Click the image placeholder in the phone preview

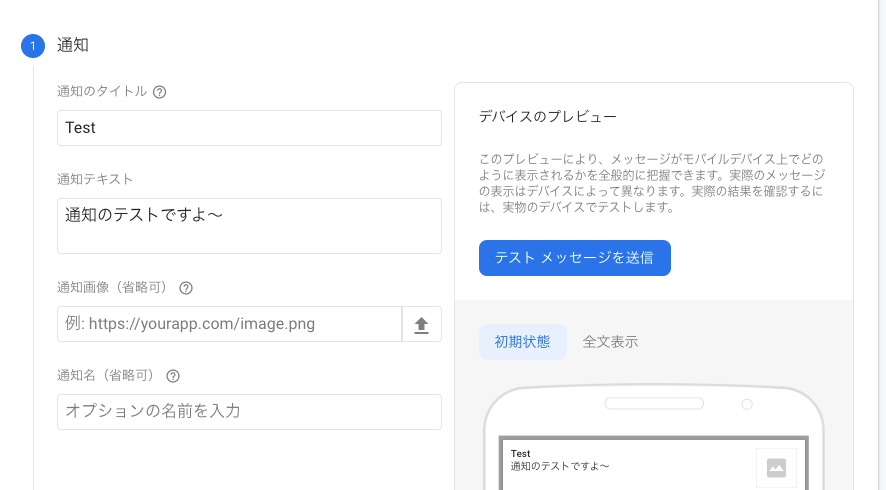tap(776, 468)
